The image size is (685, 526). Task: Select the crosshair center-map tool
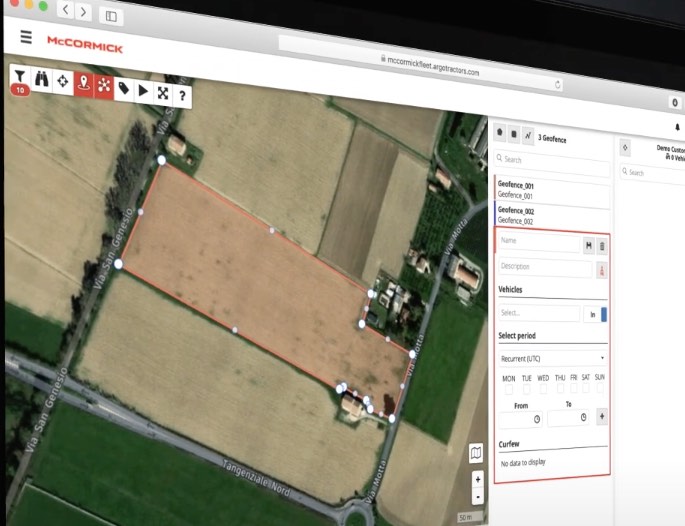pos(62,82)
